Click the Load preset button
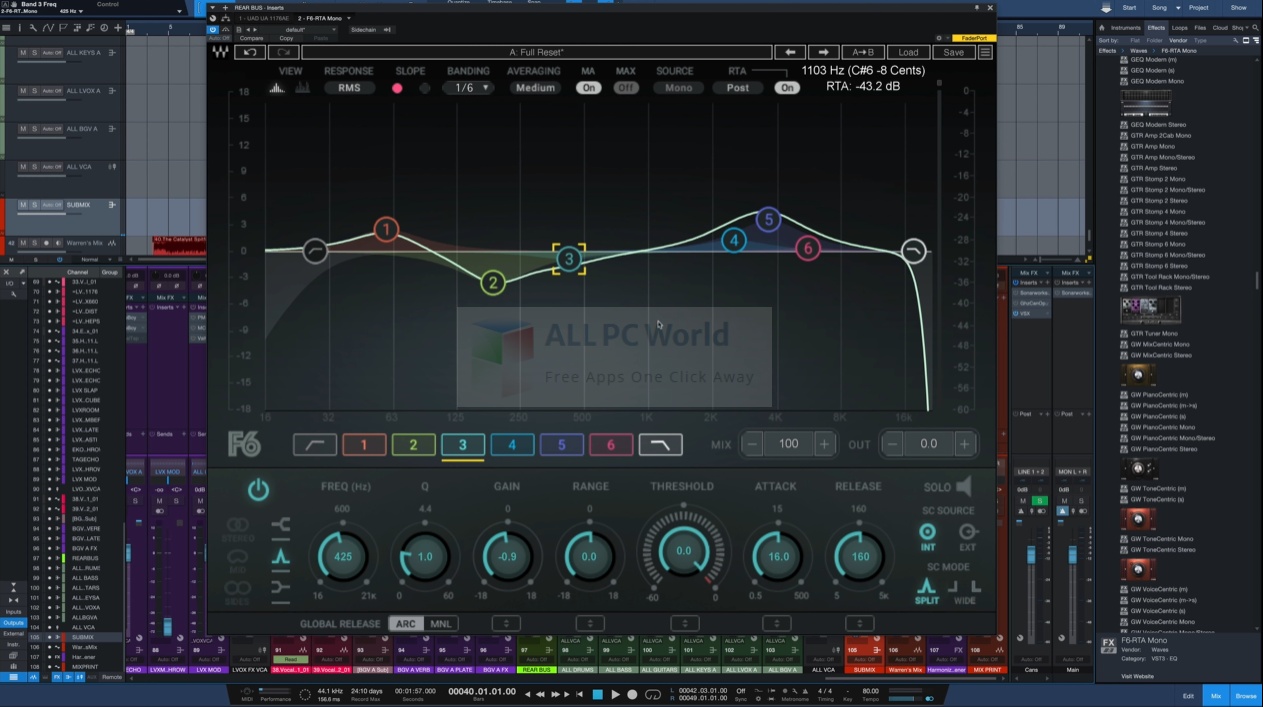 click(x=908, y=52)
